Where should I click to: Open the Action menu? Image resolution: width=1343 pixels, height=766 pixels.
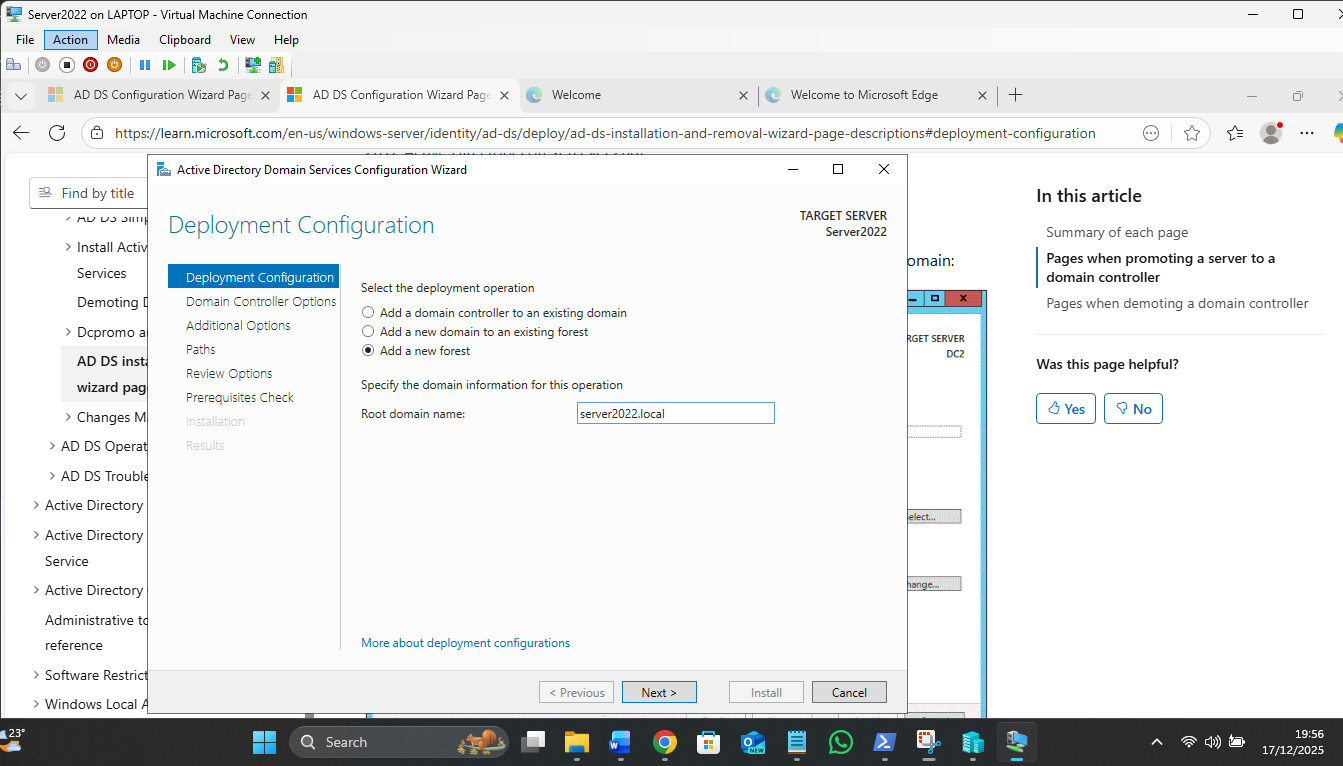[70, 40]
